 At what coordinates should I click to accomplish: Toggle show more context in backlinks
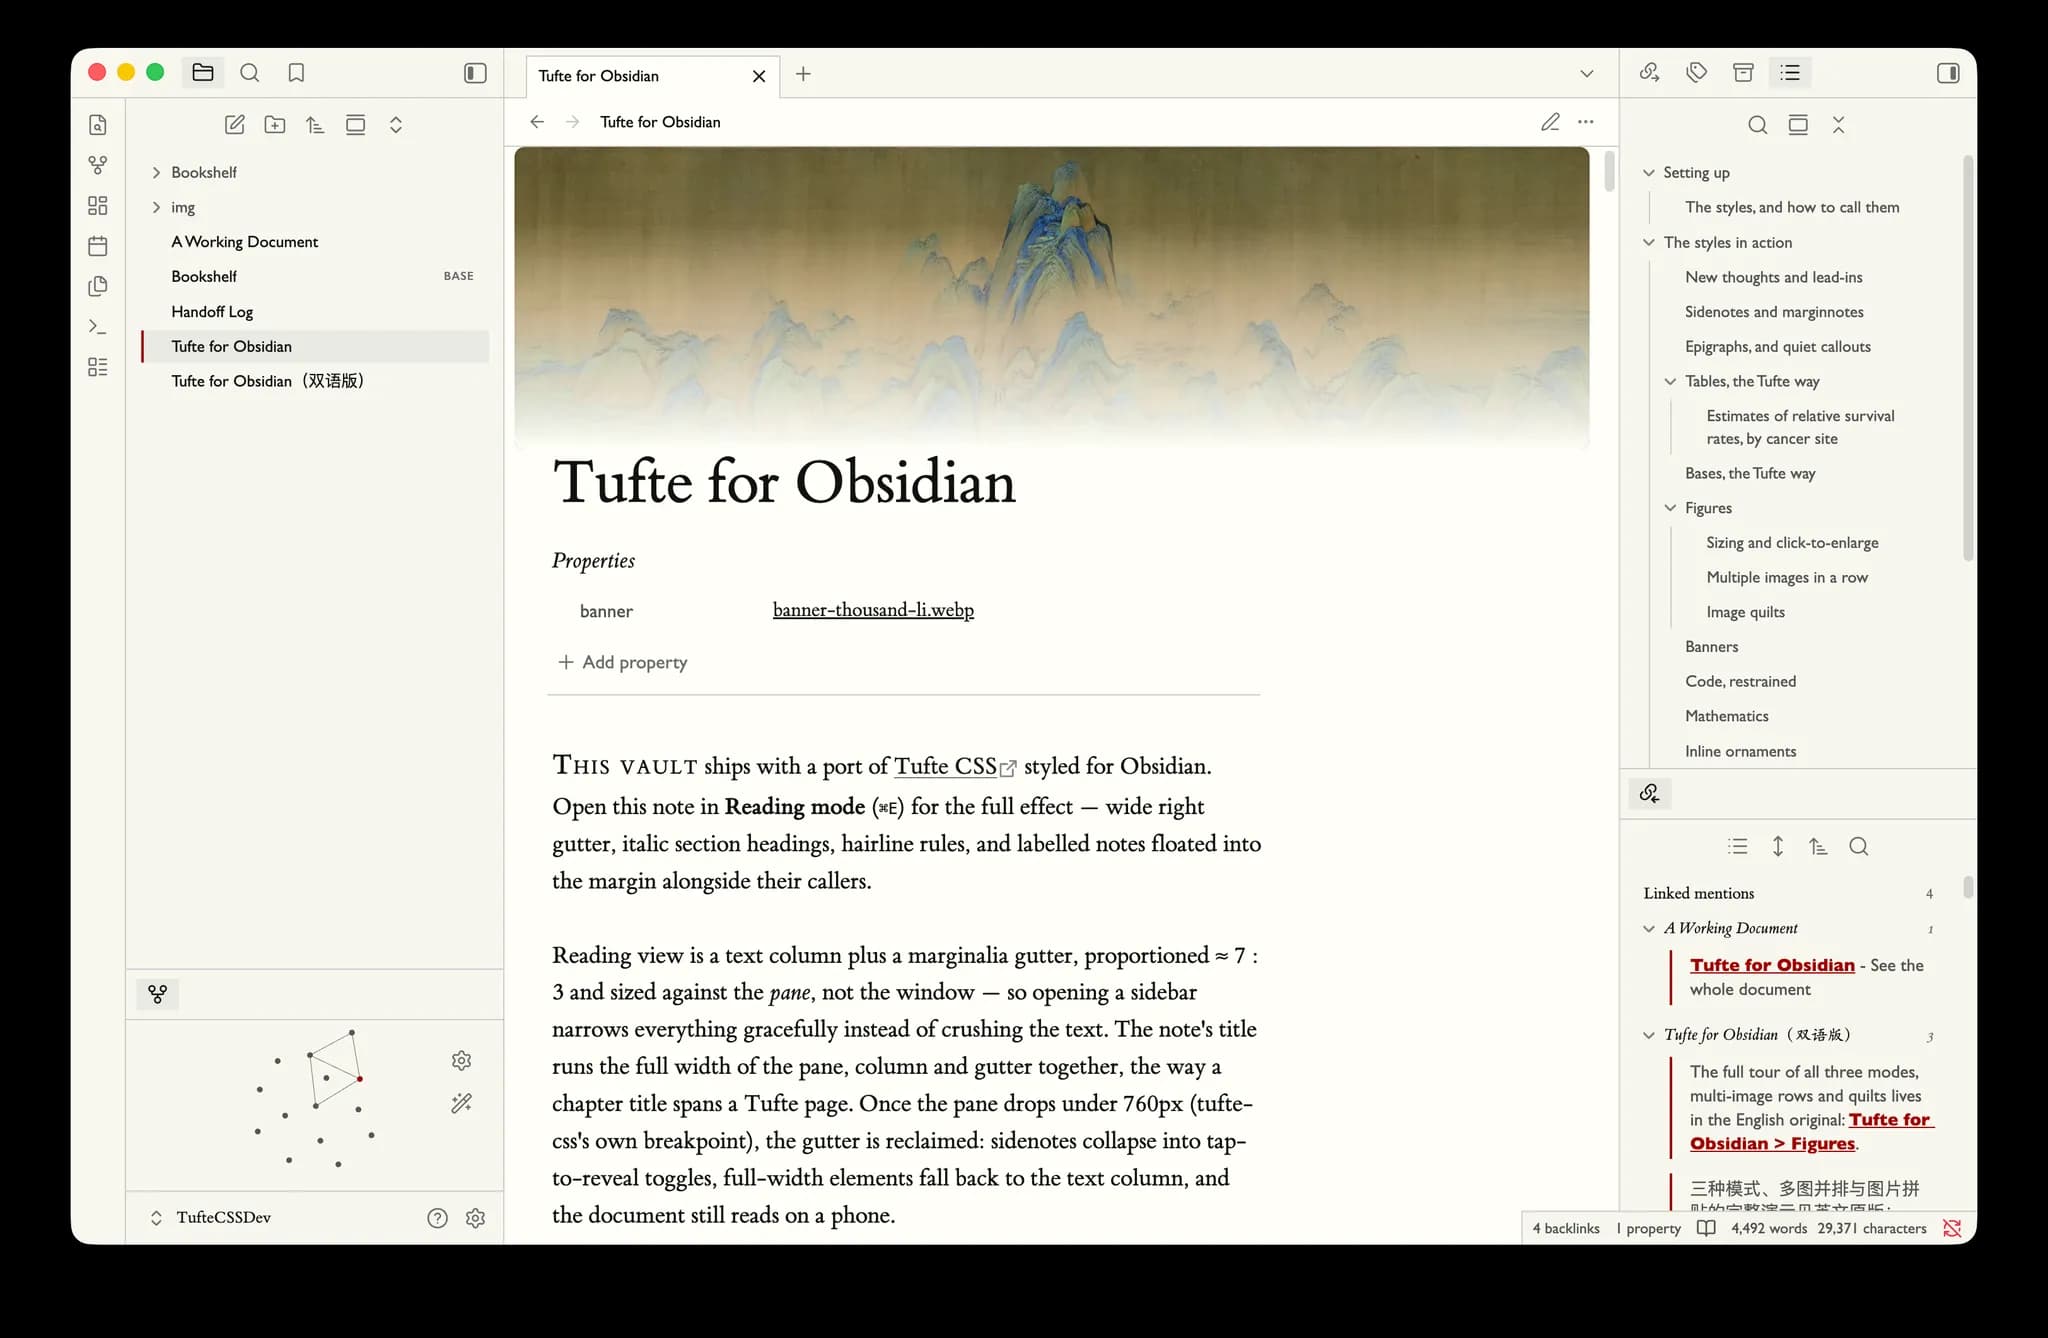point(1778,846)
